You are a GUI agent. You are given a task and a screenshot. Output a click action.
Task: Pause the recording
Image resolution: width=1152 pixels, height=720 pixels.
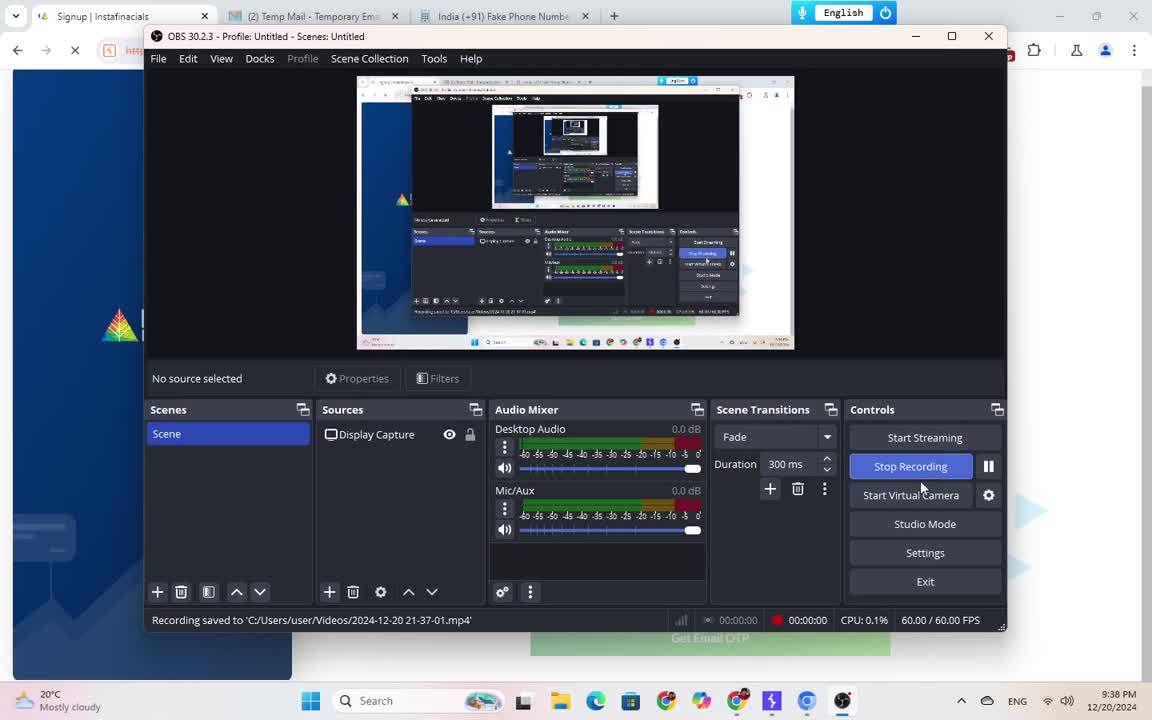click(x=989, y=467)
